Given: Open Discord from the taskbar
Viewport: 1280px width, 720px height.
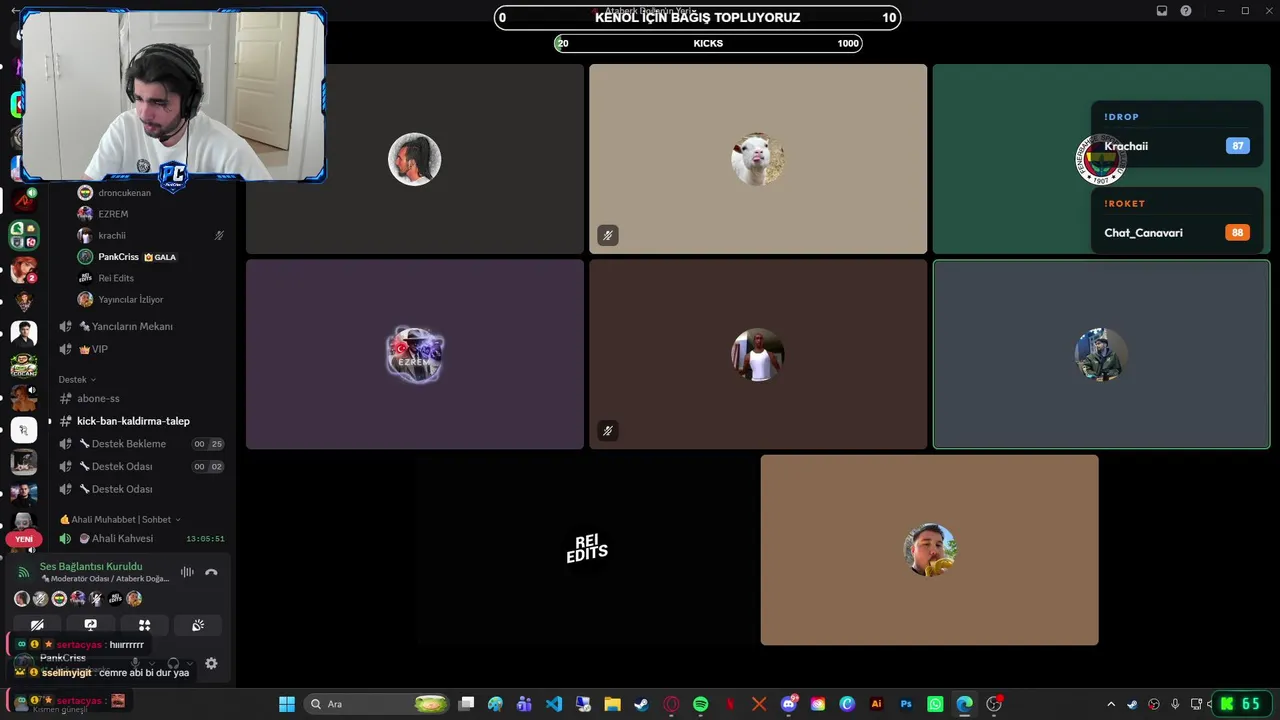Looking at the screenshot, I should [789, 704].
